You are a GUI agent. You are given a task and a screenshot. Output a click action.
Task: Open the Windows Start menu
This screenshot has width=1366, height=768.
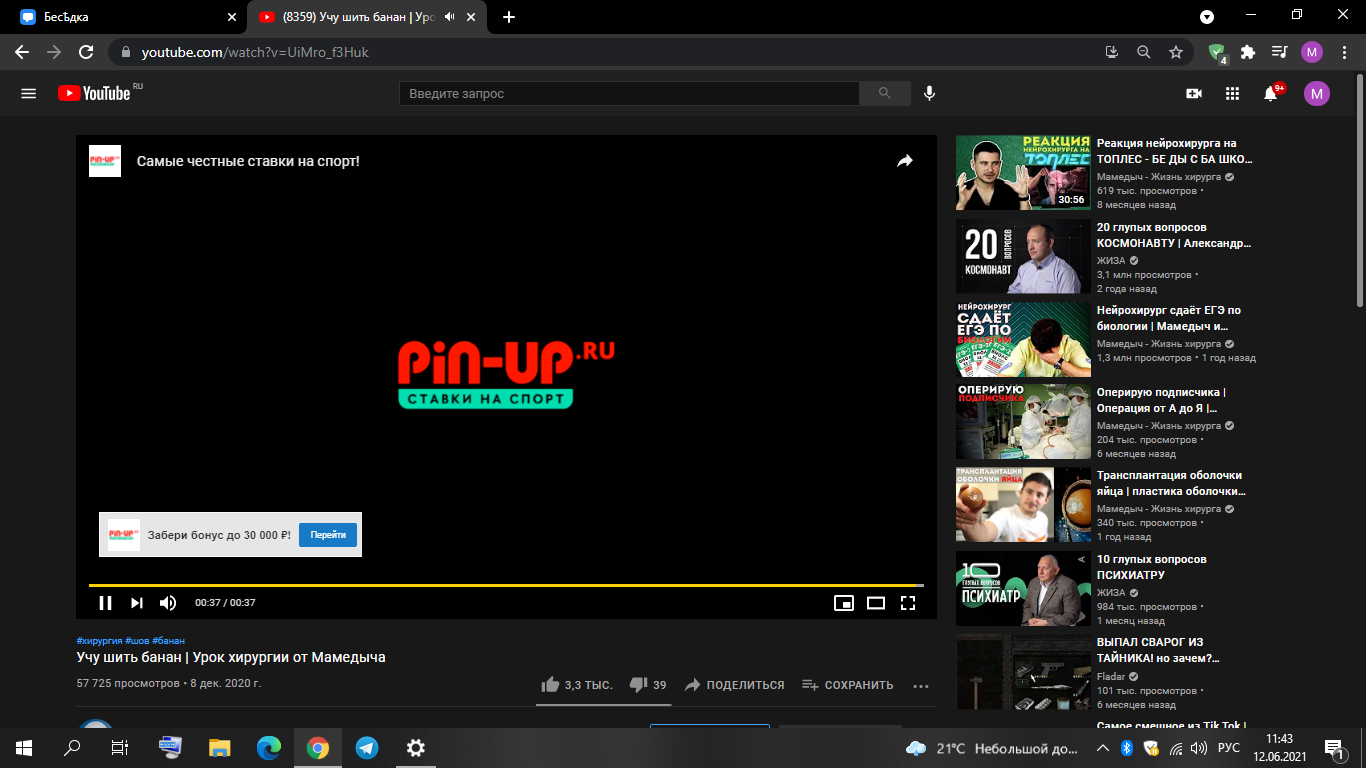(x=24, y=747)
